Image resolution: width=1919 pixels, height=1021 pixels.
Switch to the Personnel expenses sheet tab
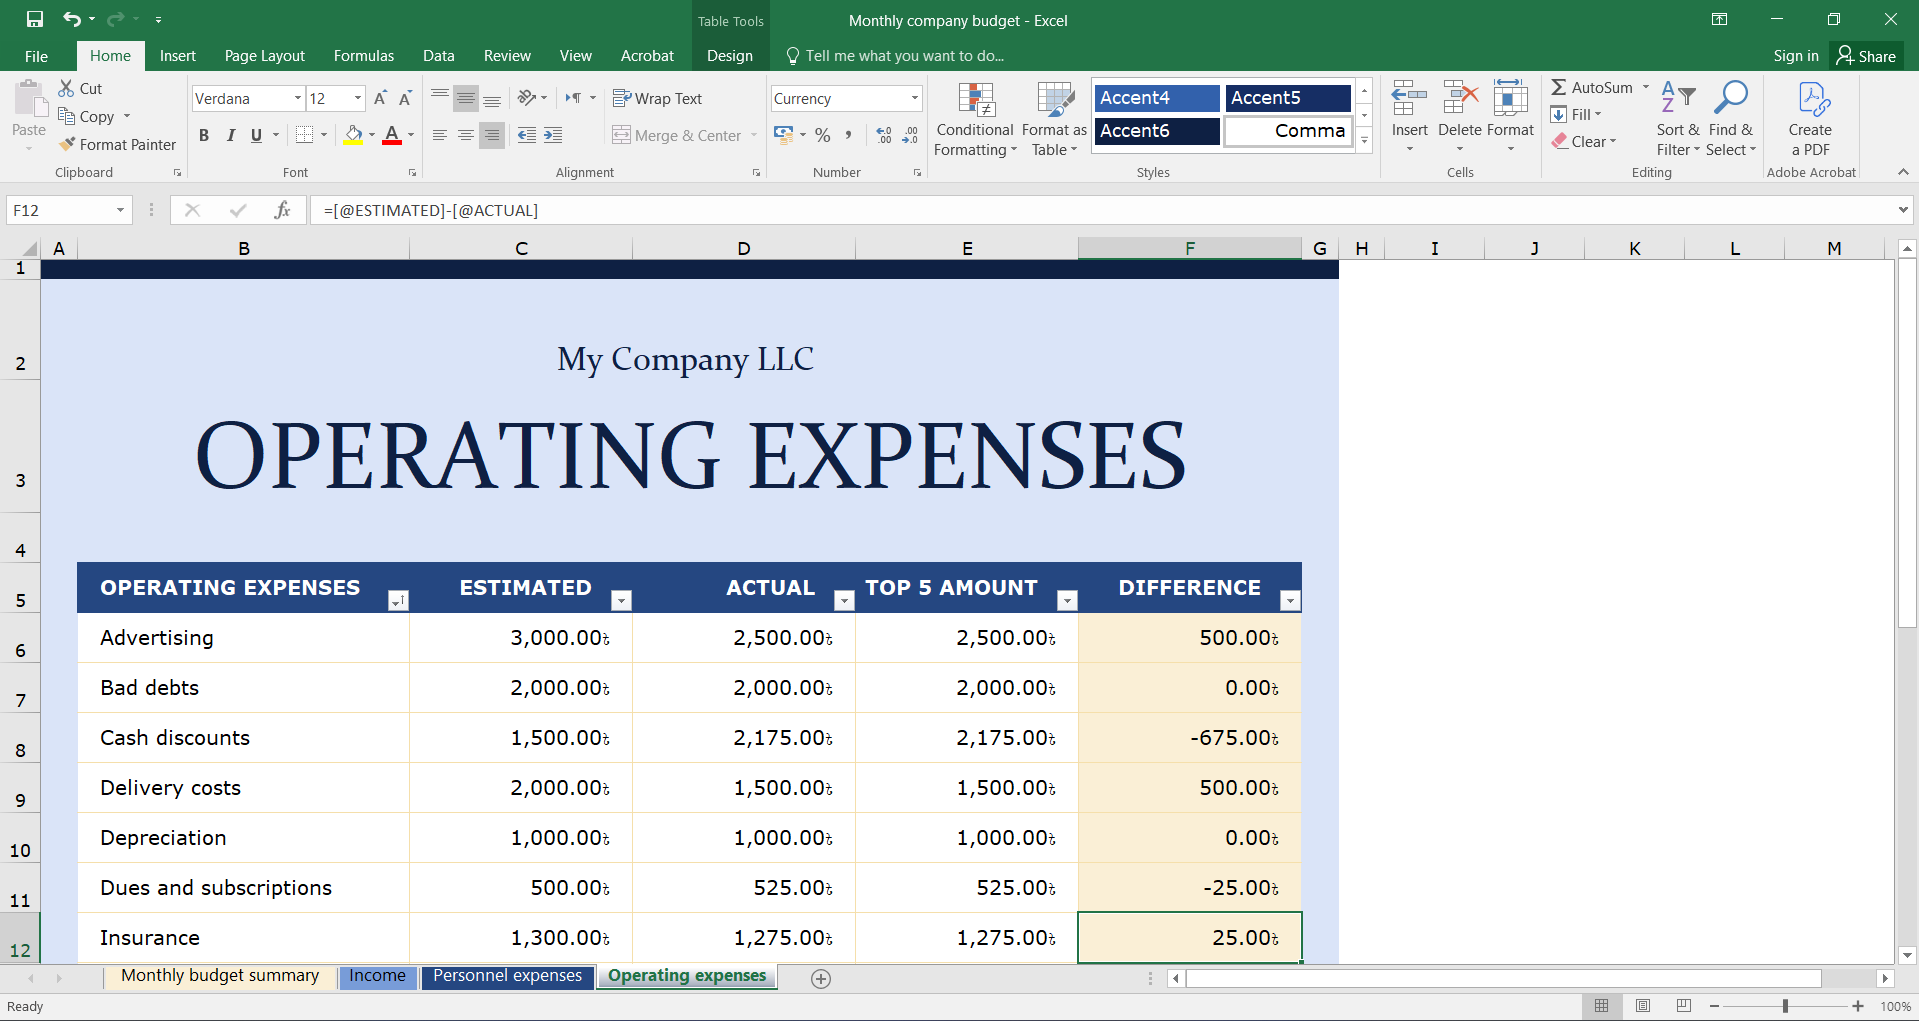pos(507,976)
